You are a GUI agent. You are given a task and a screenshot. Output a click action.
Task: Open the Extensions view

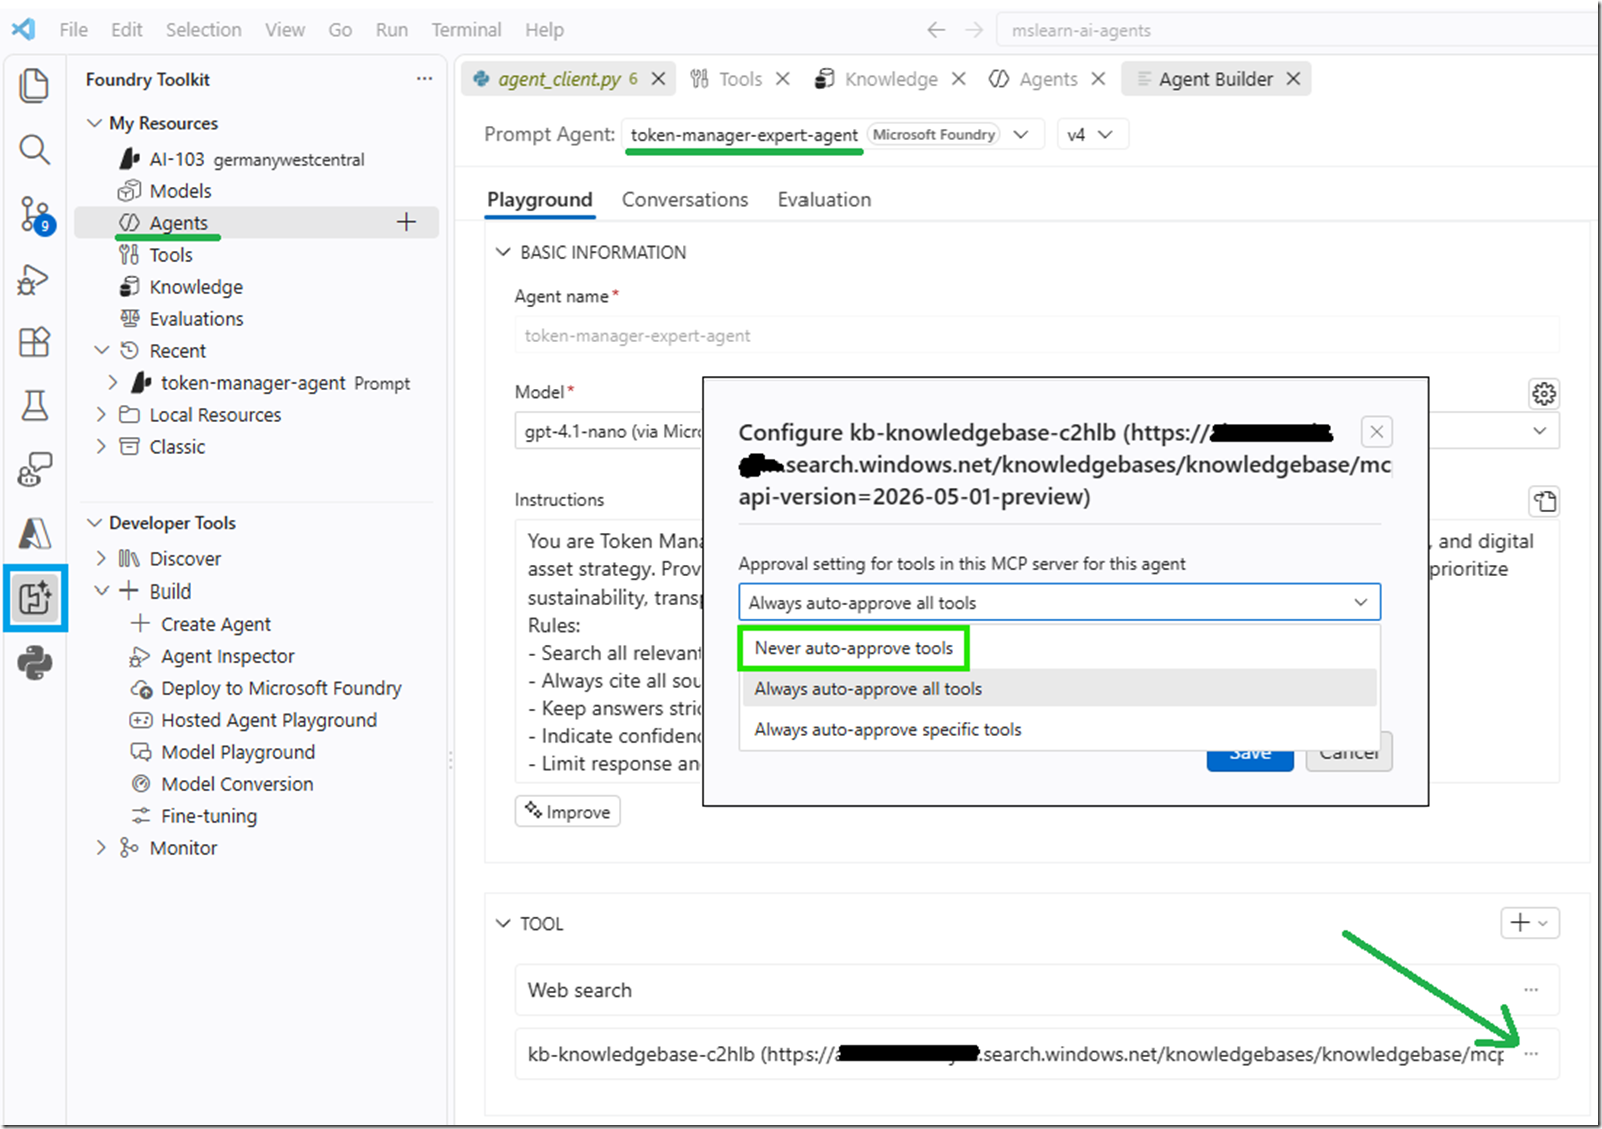[34, 342]
